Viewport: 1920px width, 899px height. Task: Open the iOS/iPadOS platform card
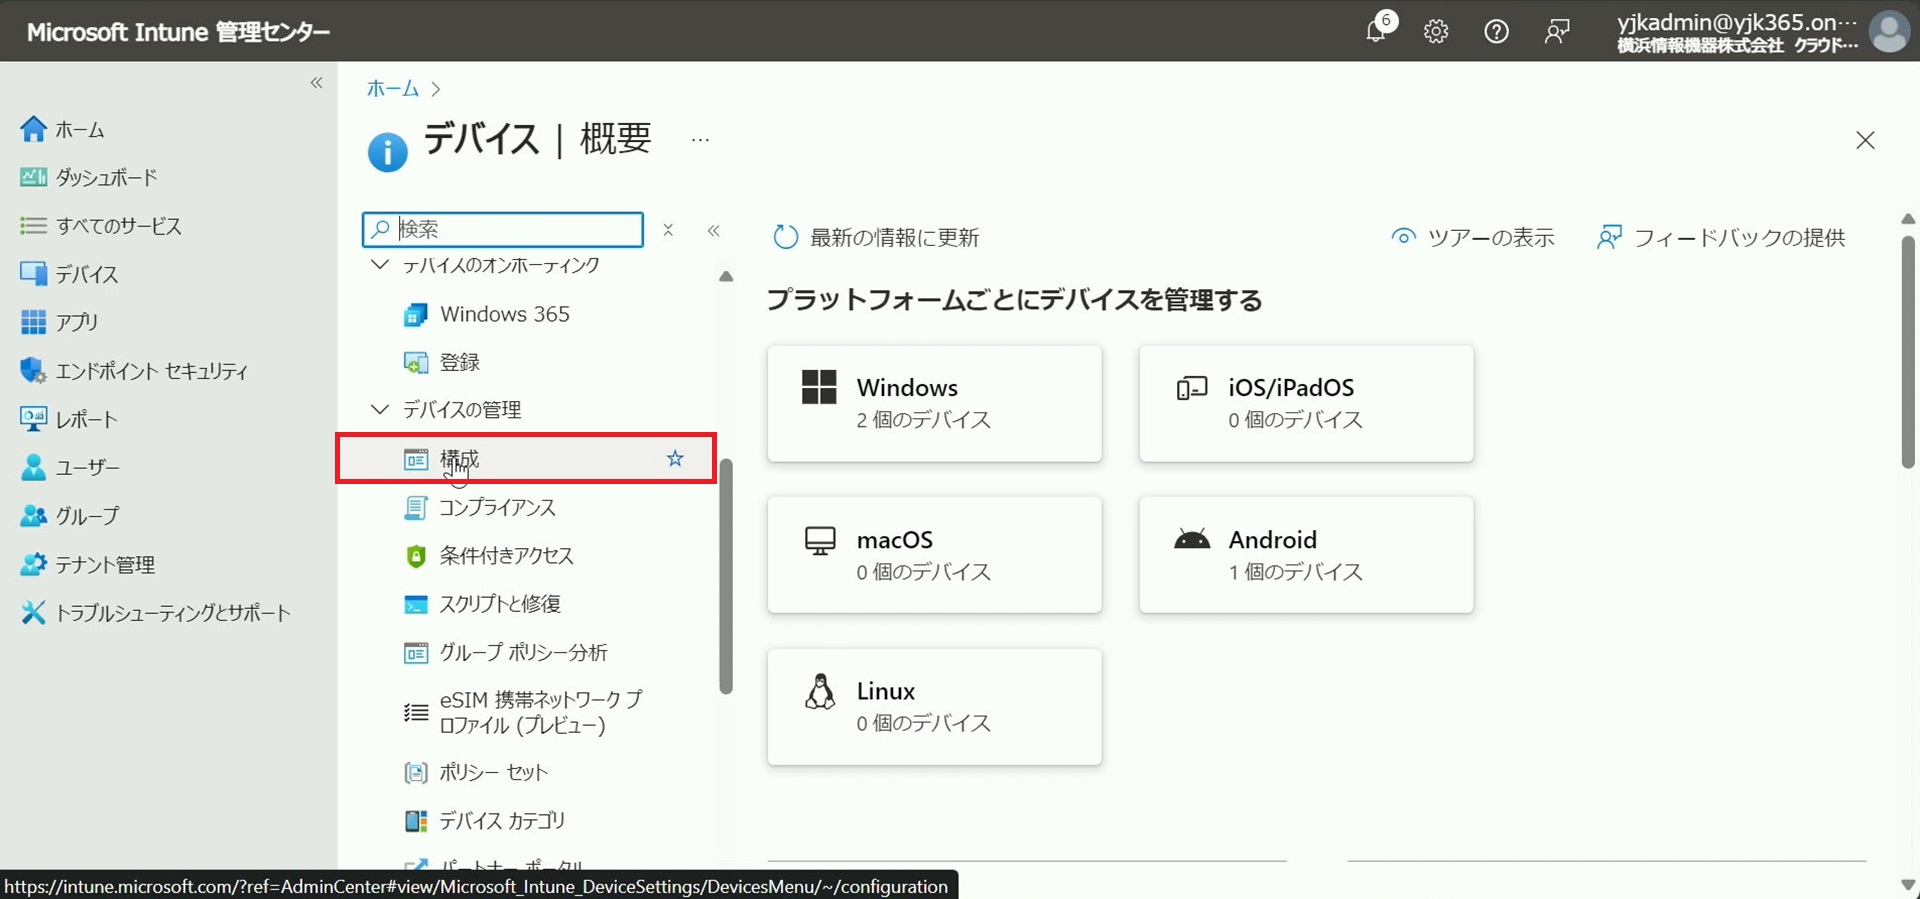pyautogui.click(x=1306, y=403)
